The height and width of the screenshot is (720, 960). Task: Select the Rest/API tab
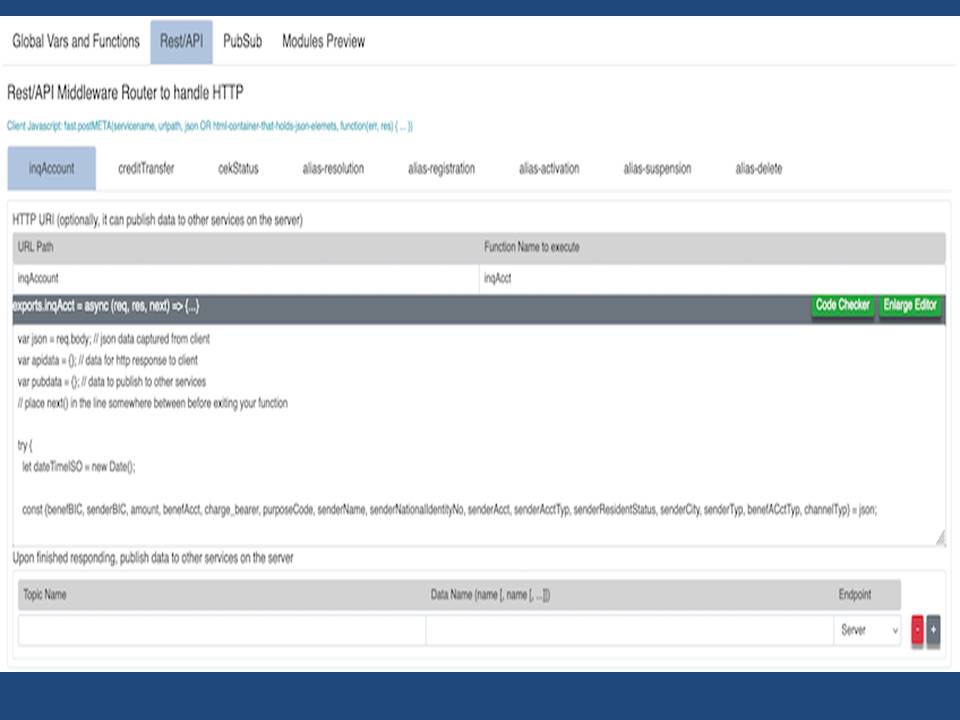click(181, 42)
